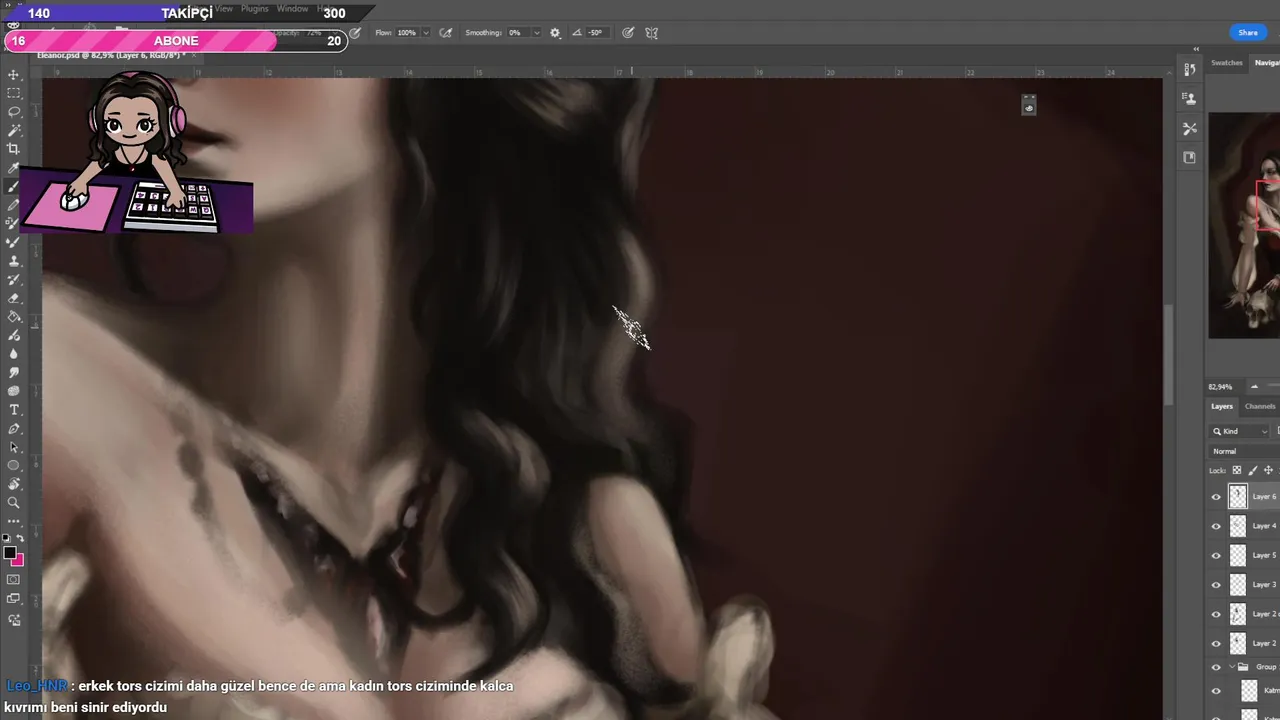
Task: Change screen mode from toolbar
Action: pos(14,598)
